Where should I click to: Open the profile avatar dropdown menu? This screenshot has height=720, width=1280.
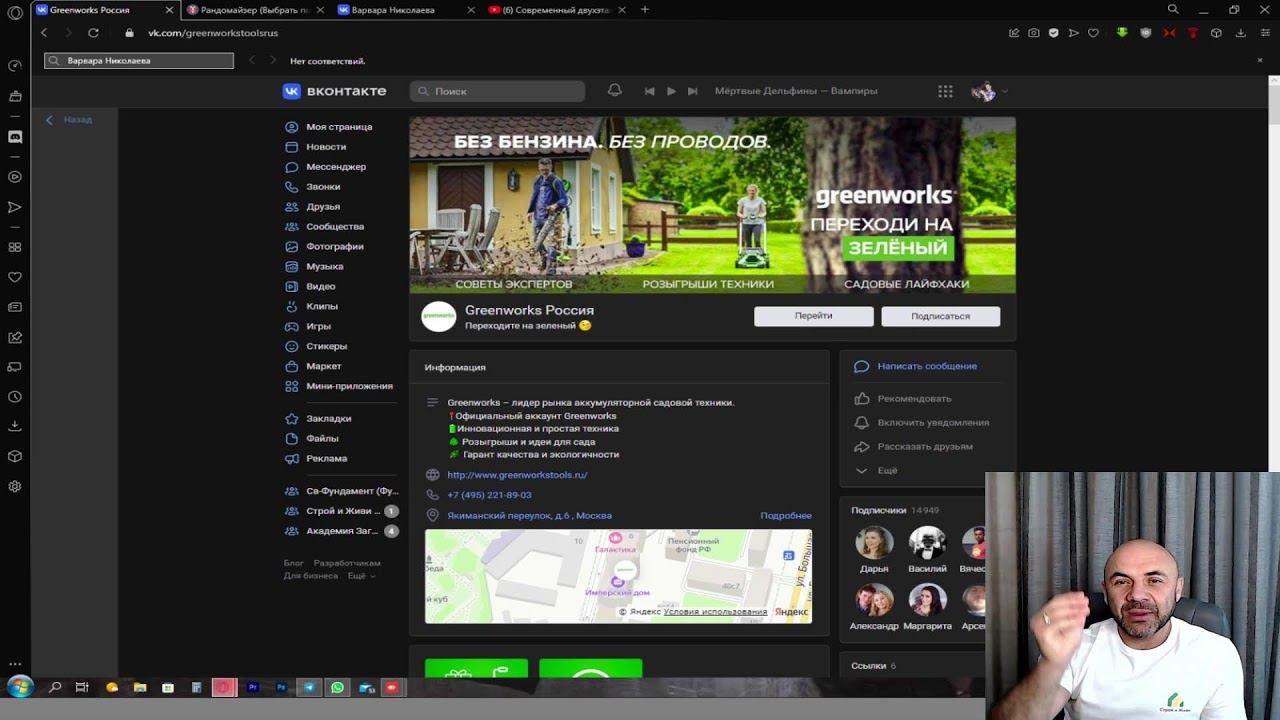[x=989, y=92]
